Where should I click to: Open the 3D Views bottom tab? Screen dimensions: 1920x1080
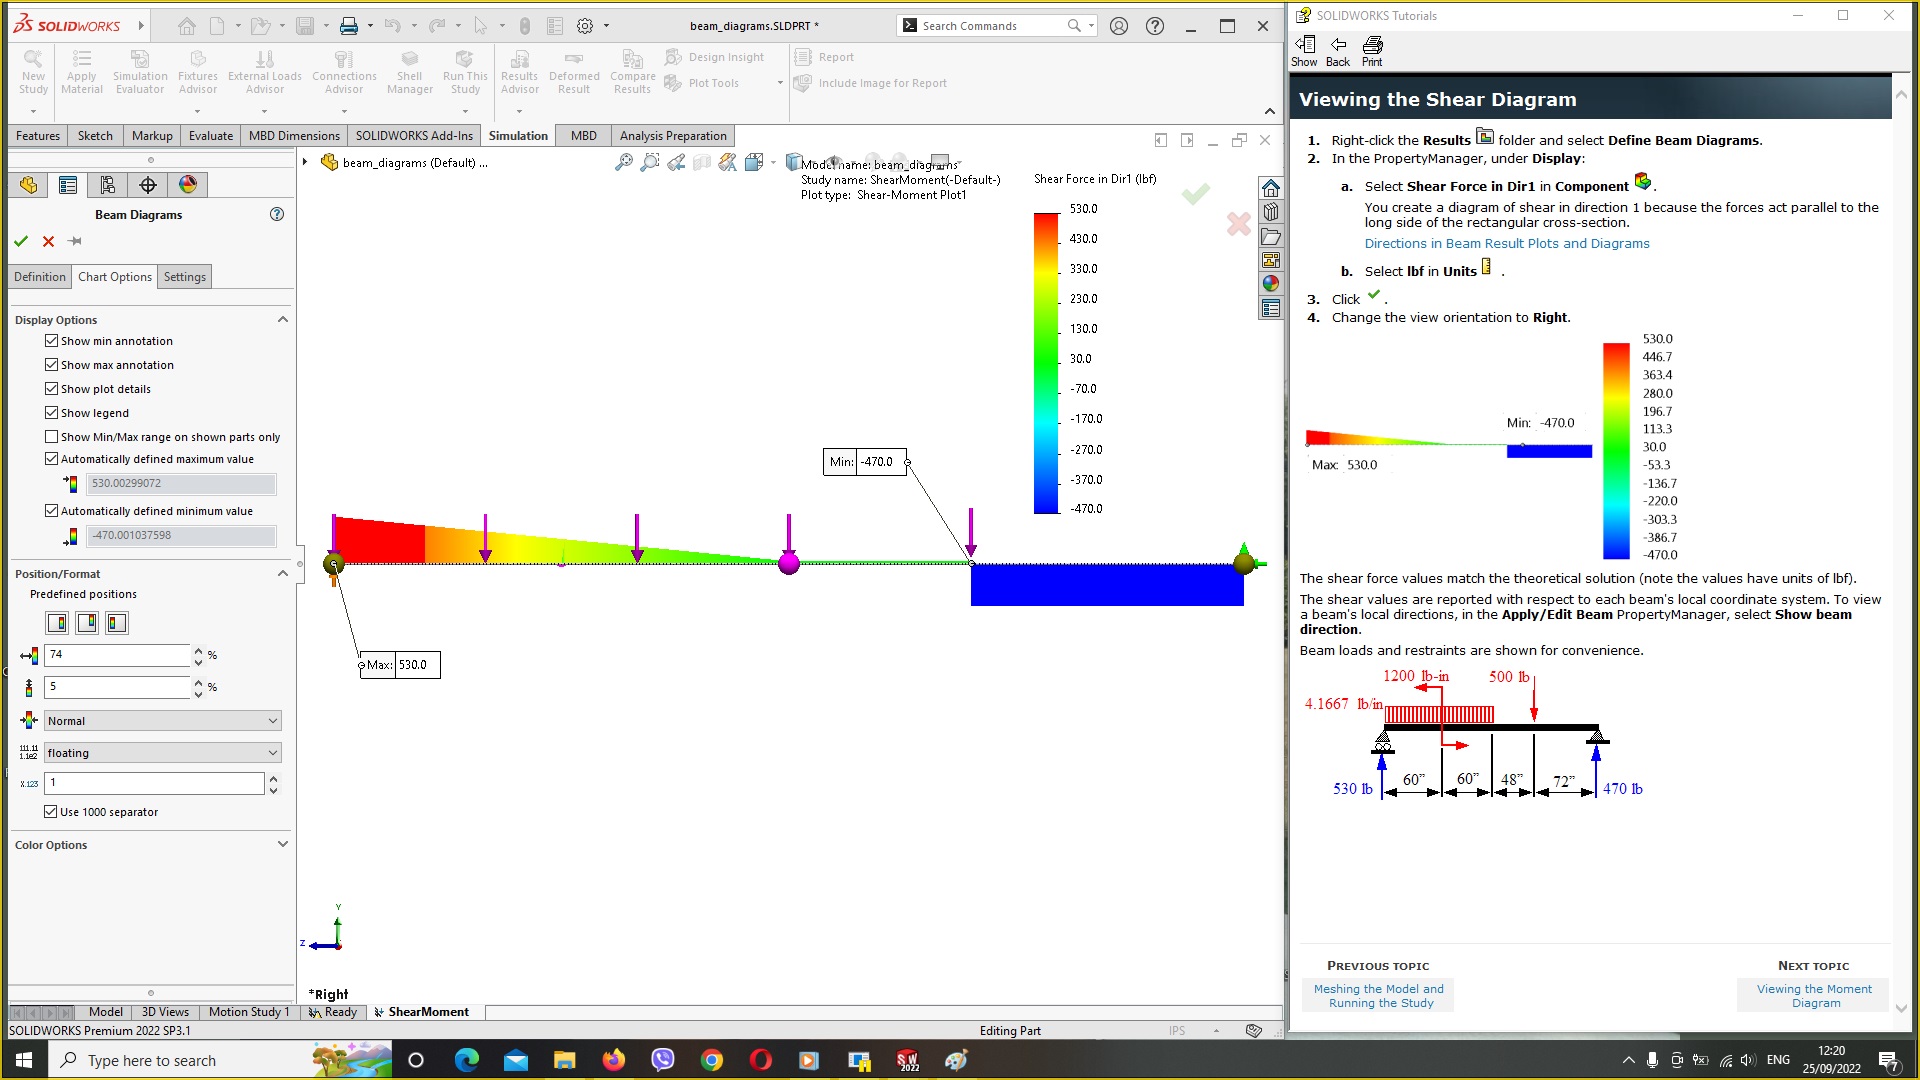tap(165, 1012)
